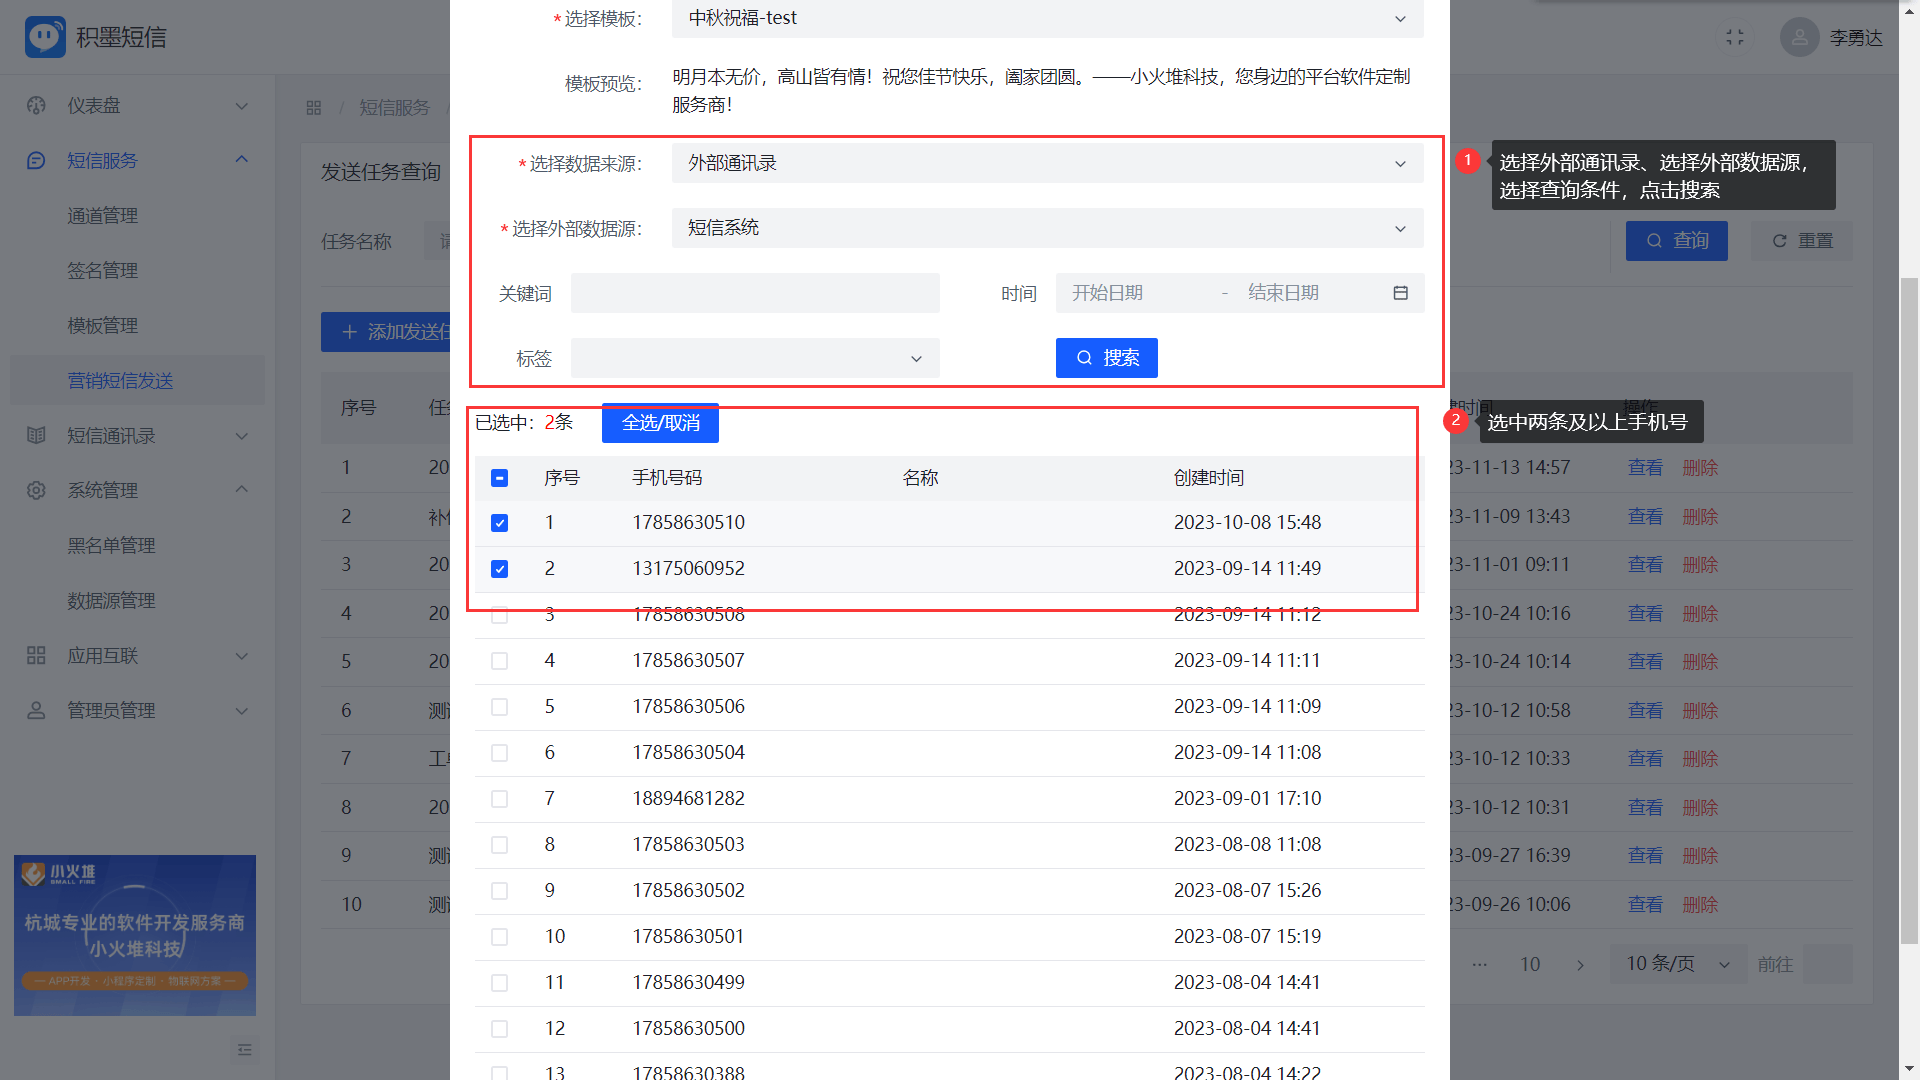Open 营销短信发送 menu item
Image resolution: width=1920 pixels, height=1080 pixels.
pyautogui.click(x=120, y=381)
